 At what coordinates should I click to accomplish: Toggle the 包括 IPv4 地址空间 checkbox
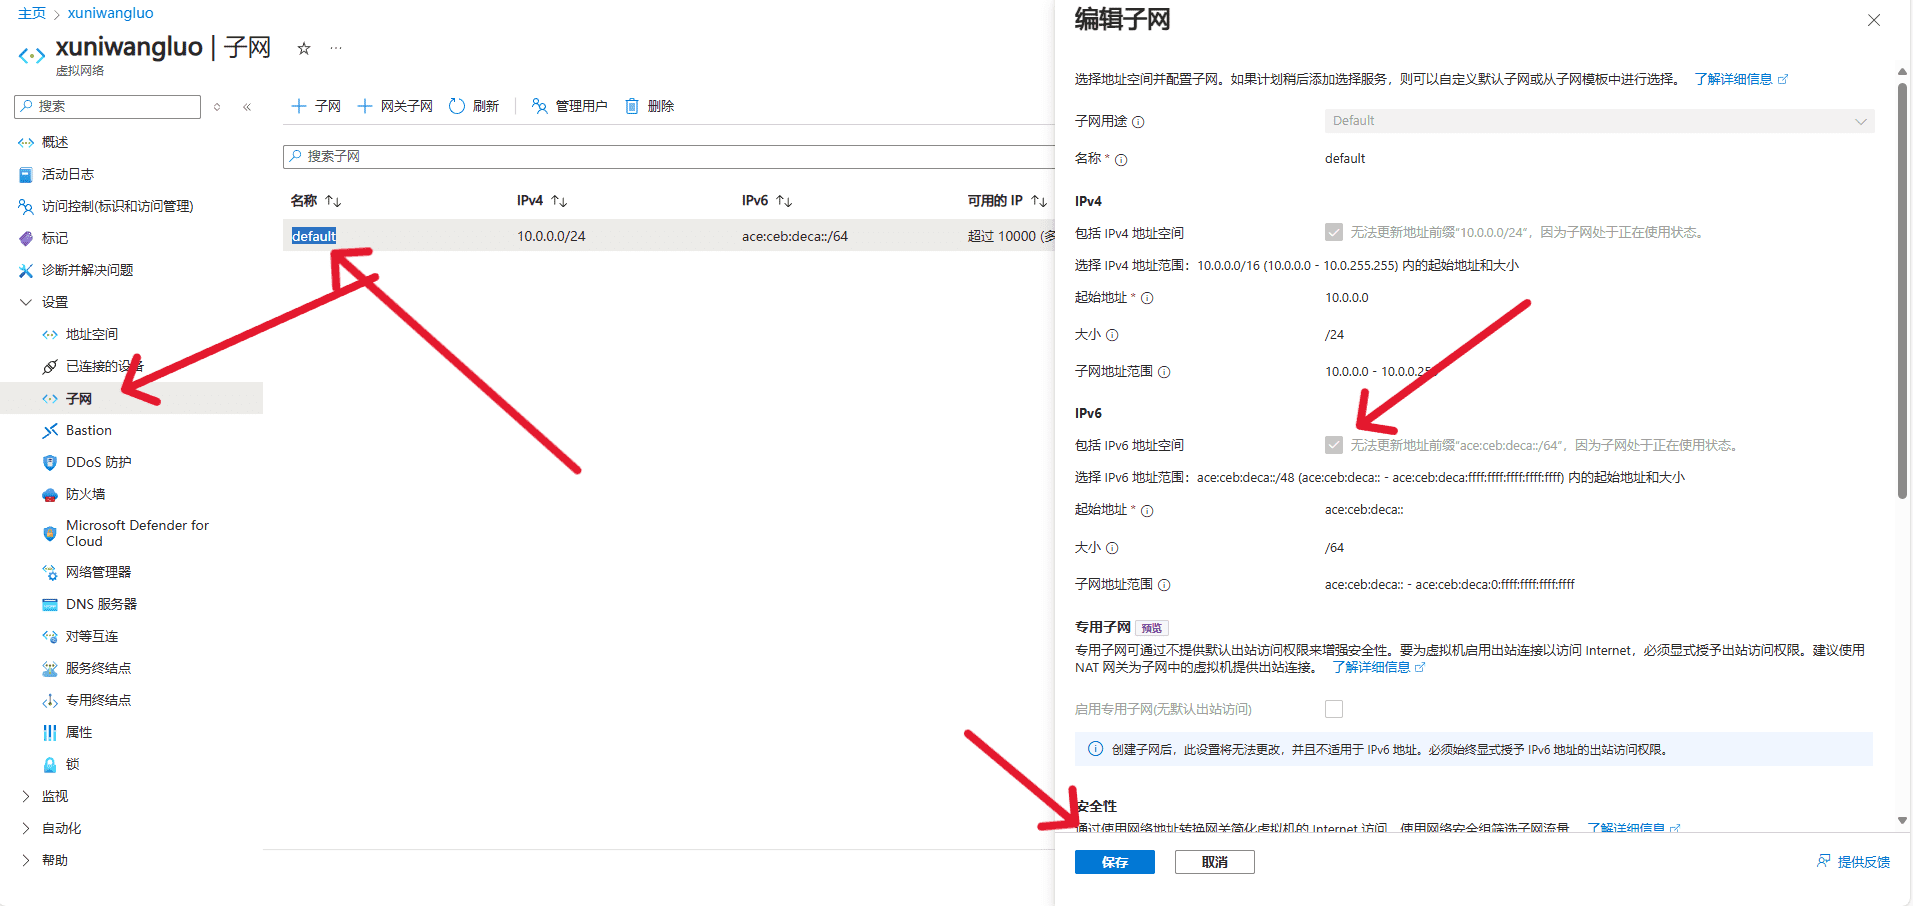point(1334,232)
